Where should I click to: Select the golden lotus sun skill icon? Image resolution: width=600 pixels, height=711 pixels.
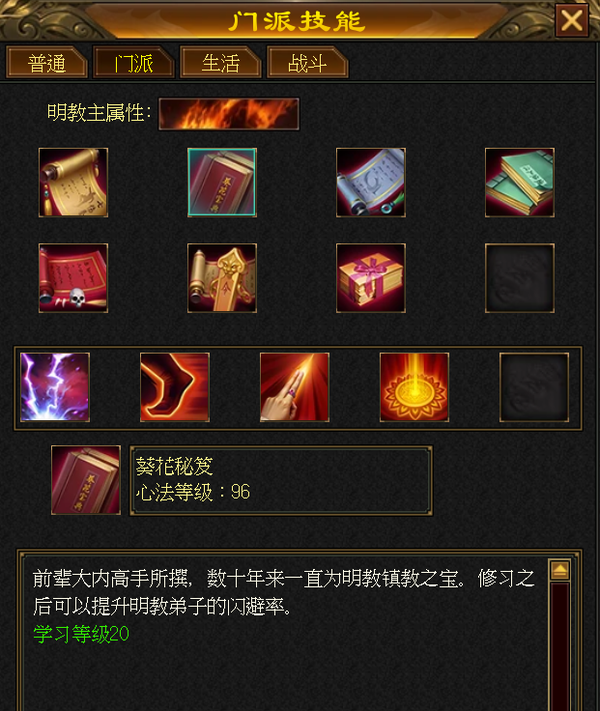[x=415, y=387]
